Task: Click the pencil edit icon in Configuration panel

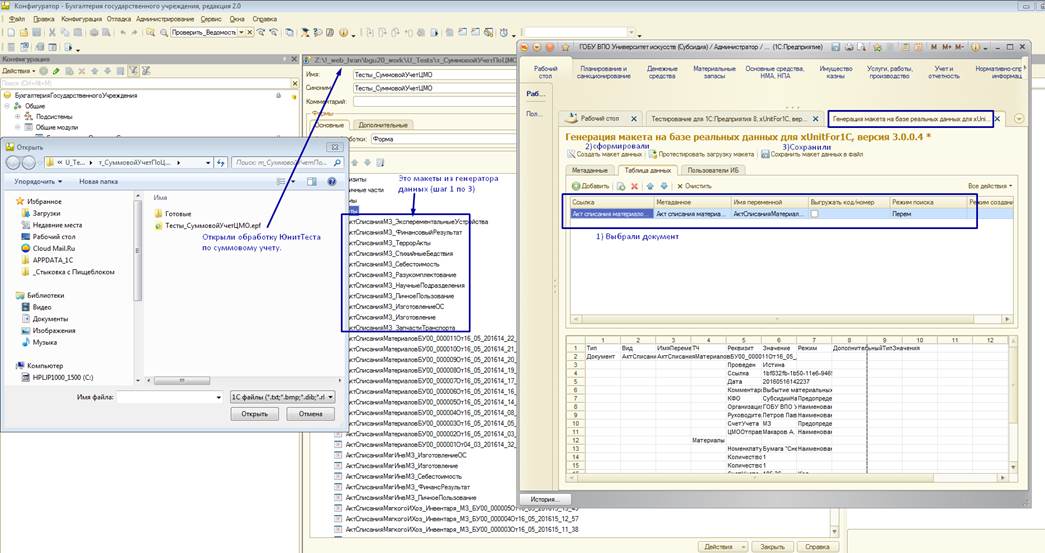Action: tap(56, 71)
